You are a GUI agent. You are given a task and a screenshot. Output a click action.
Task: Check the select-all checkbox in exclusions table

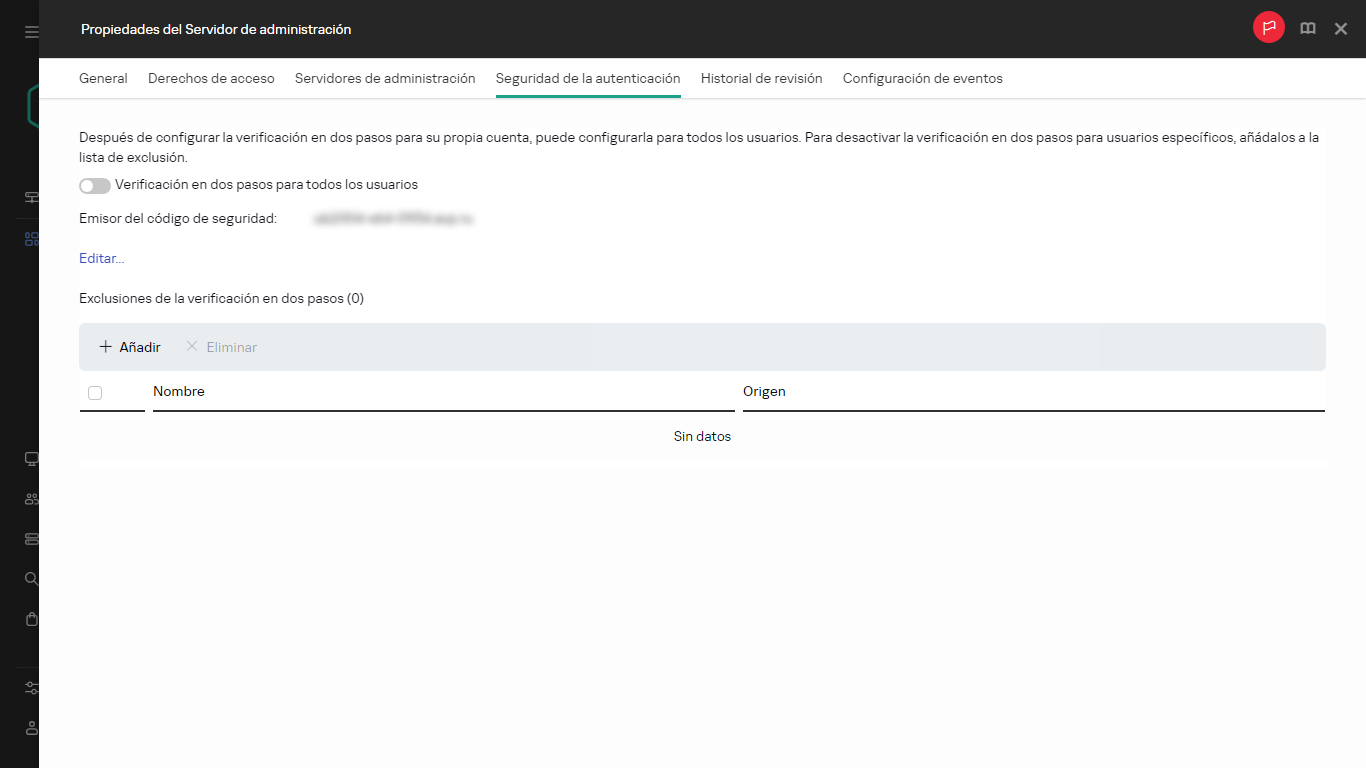coord(95,393)
